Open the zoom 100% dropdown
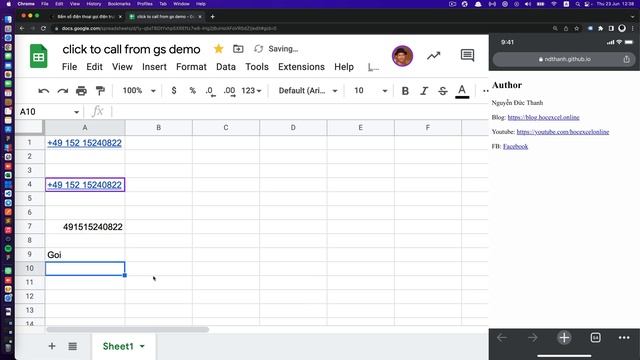Image resolution: width=640 pixels, height=360 pixels. tap(139, 91)
